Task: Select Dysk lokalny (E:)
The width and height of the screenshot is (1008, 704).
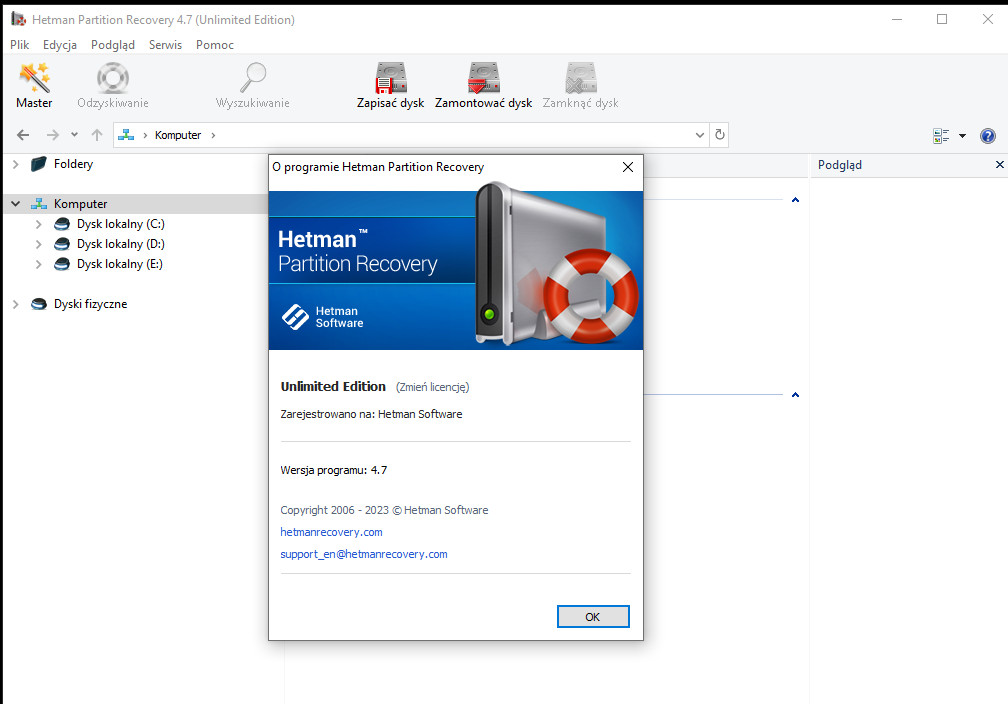Action: coord(120,264)
